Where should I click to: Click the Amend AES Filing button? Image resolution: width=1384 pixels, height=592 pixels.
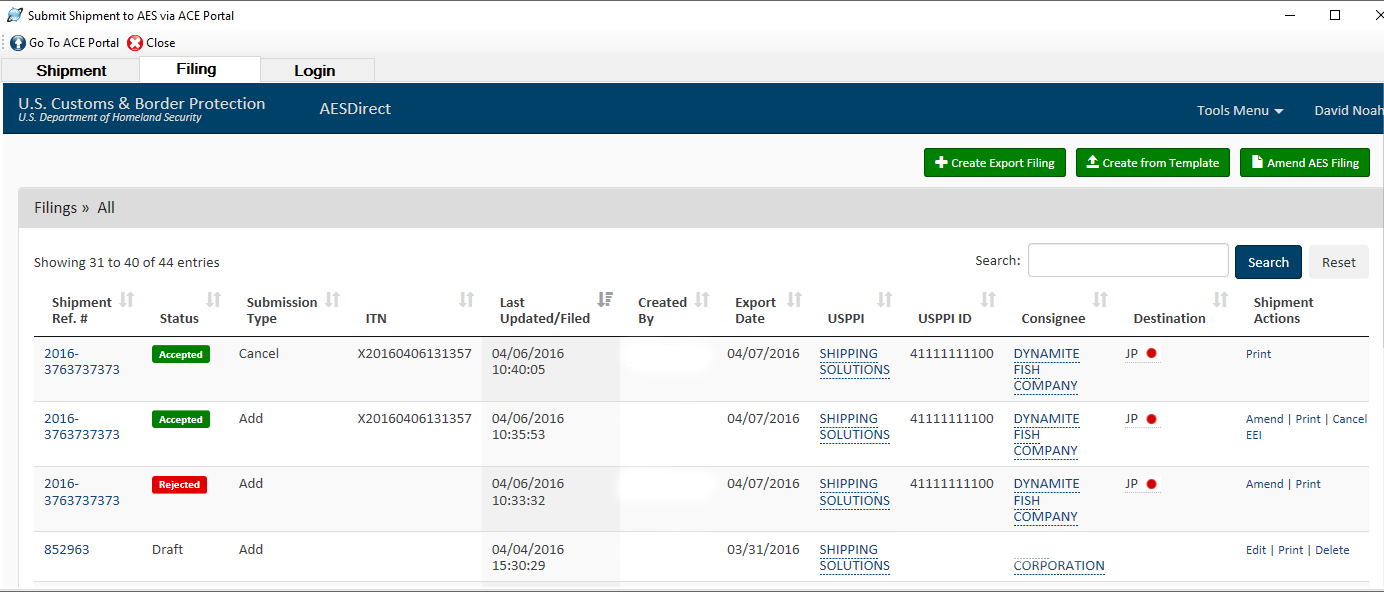1304,162
